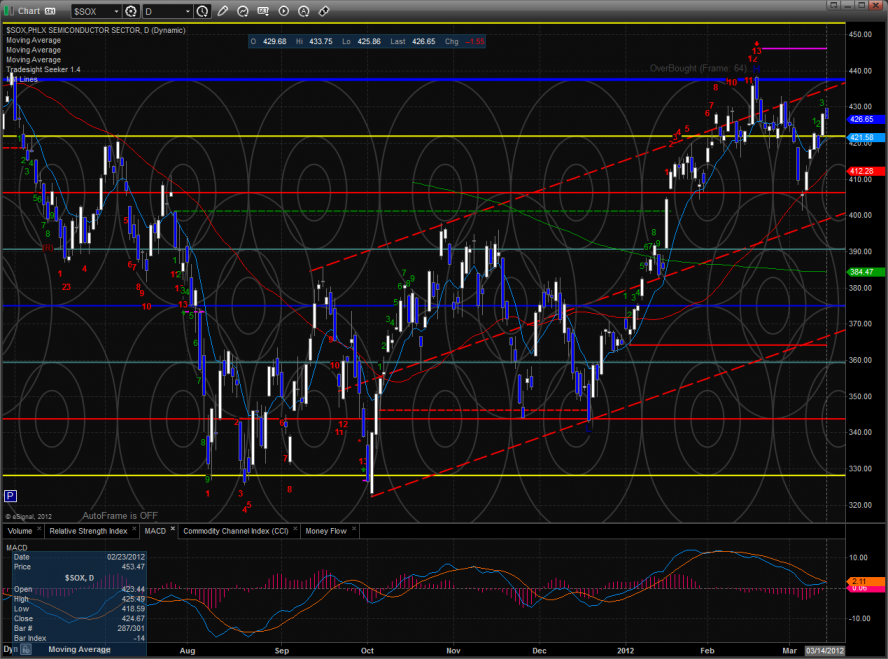Click the interval clock icon
Viewport: 888px width, 659px height.
203,11
